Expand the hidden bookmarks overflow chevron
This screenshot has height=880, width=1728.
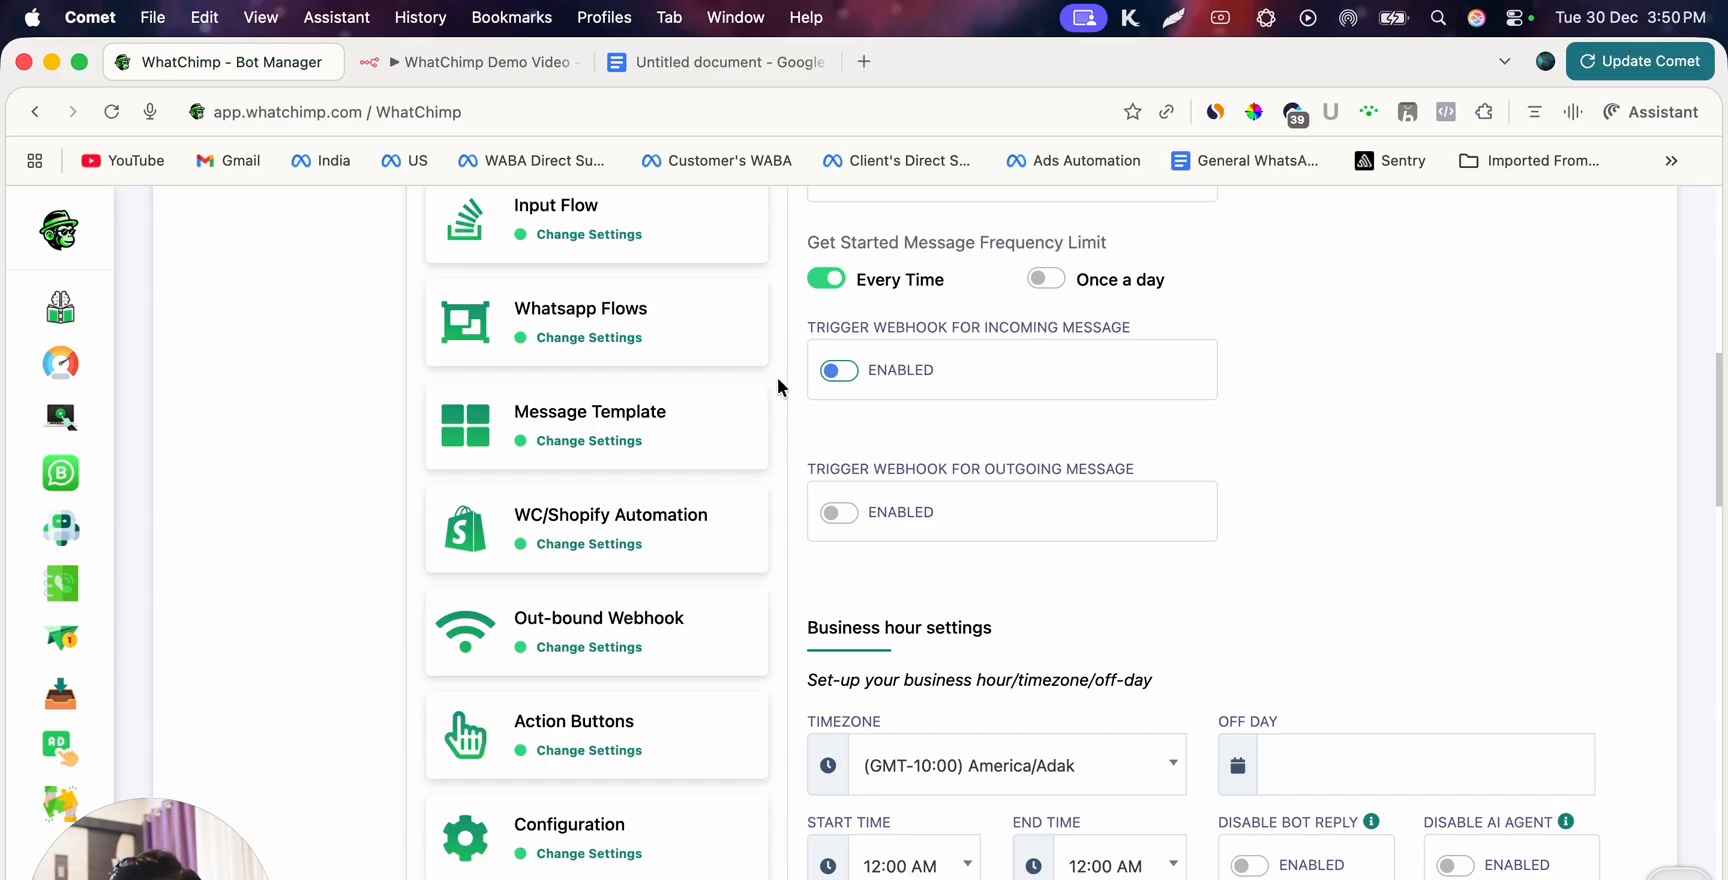point(1671,161)
